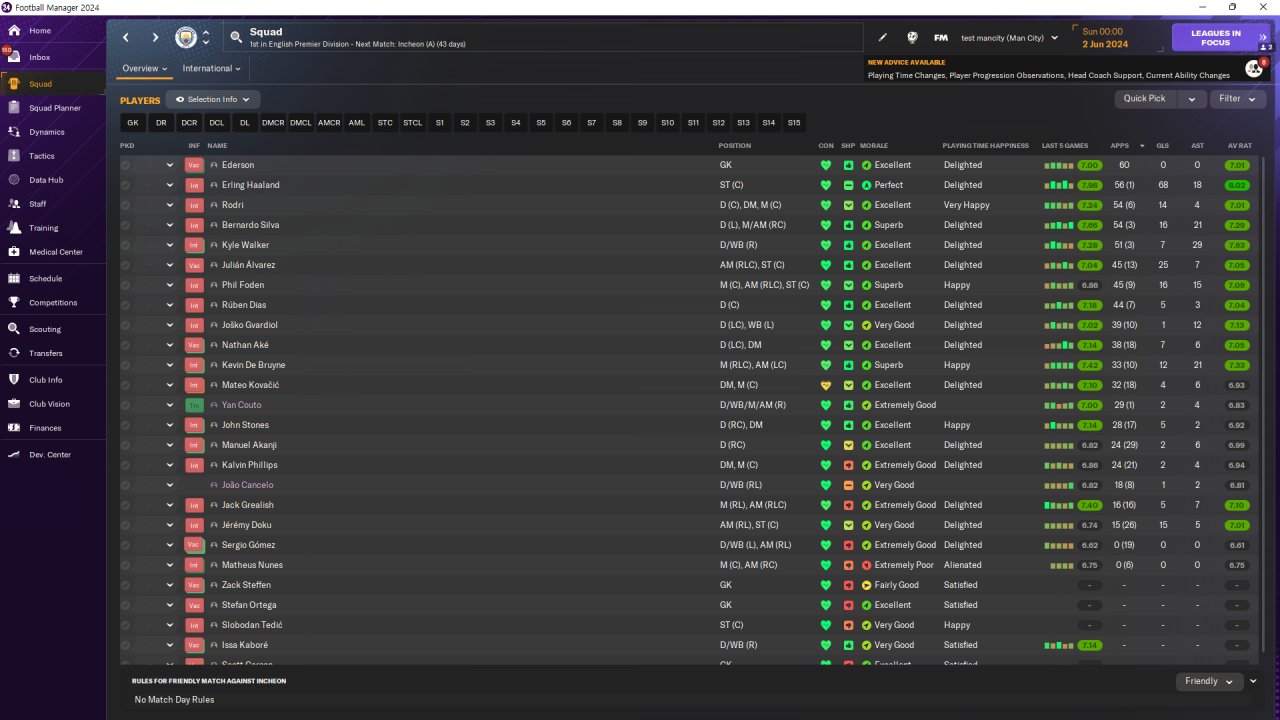Open the Friendly match type dropdown
Viewport: 1280px width, 720px height.
(1208, 681)
